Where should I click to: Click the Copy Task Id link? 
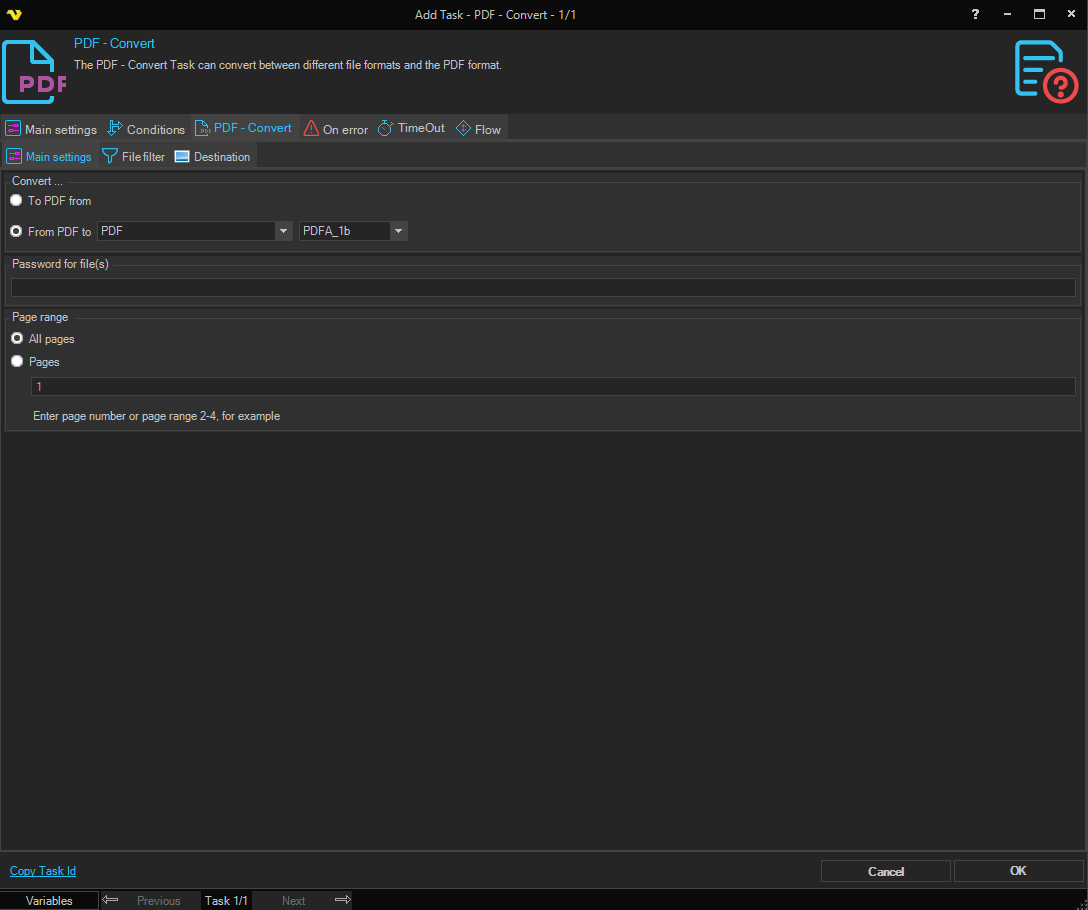pyautogui.click(x=43, y=871)
